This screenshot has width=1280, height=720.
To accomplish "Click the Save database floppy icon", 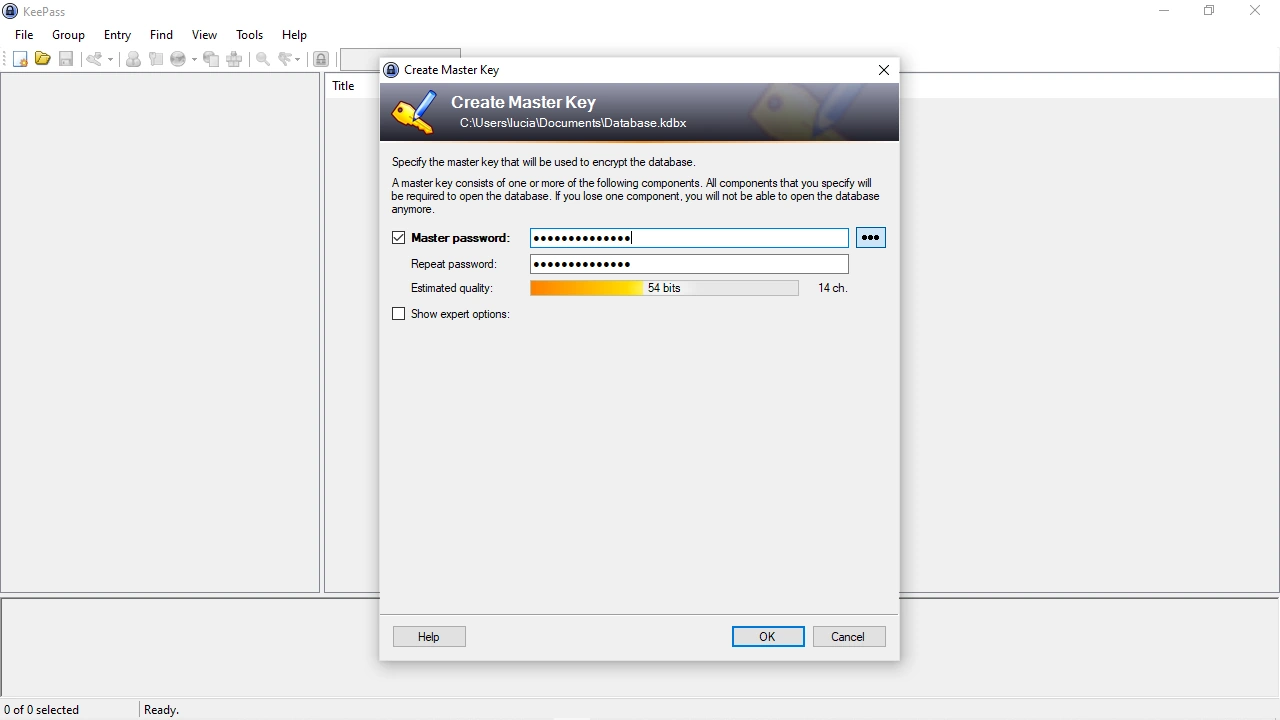I will click(x=66, y=59).
